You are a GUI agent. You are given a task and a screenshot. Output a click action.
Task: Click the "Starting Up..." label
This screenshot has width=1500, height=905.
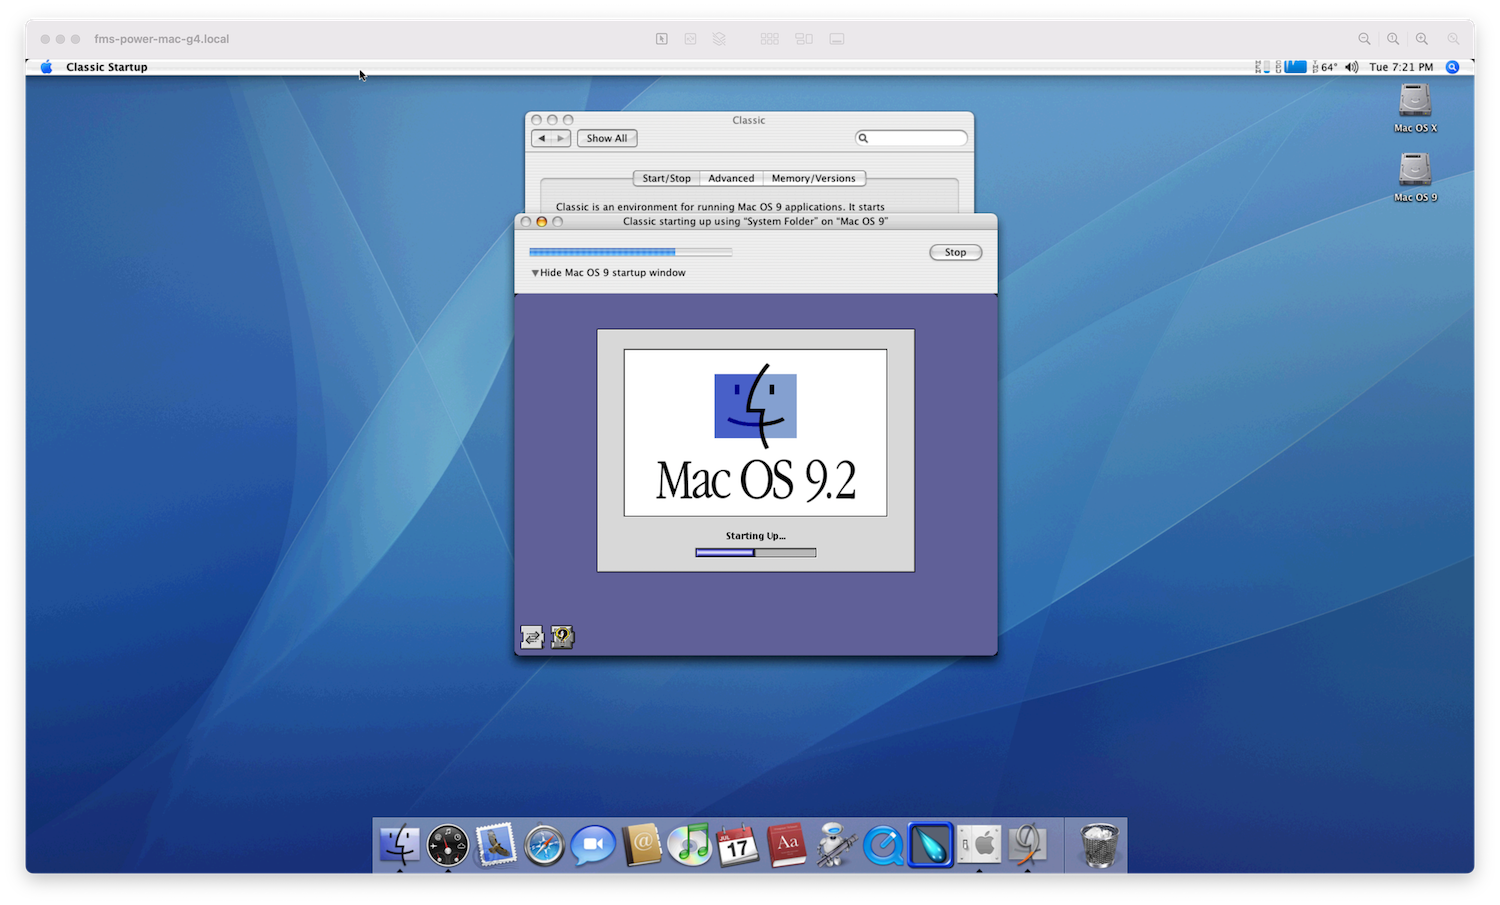[756, 536]
